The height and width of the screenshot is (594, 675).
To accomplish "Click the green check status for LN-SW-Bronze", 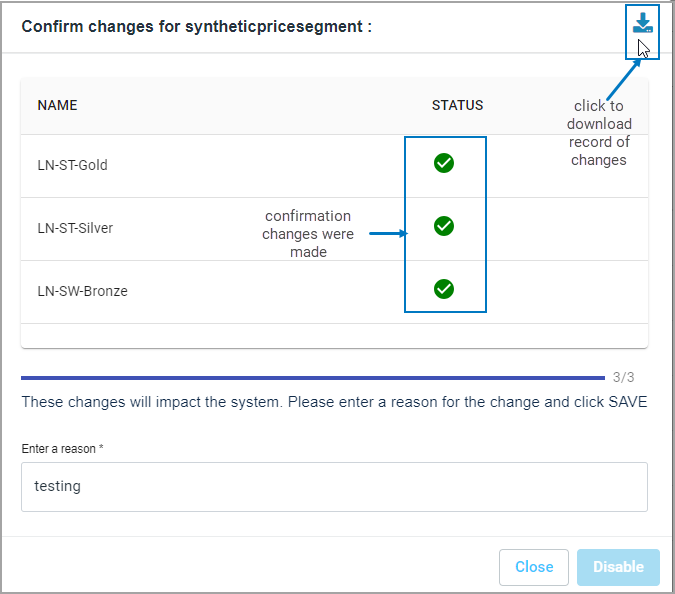I will pyautogui.click(x=444, y=289).
